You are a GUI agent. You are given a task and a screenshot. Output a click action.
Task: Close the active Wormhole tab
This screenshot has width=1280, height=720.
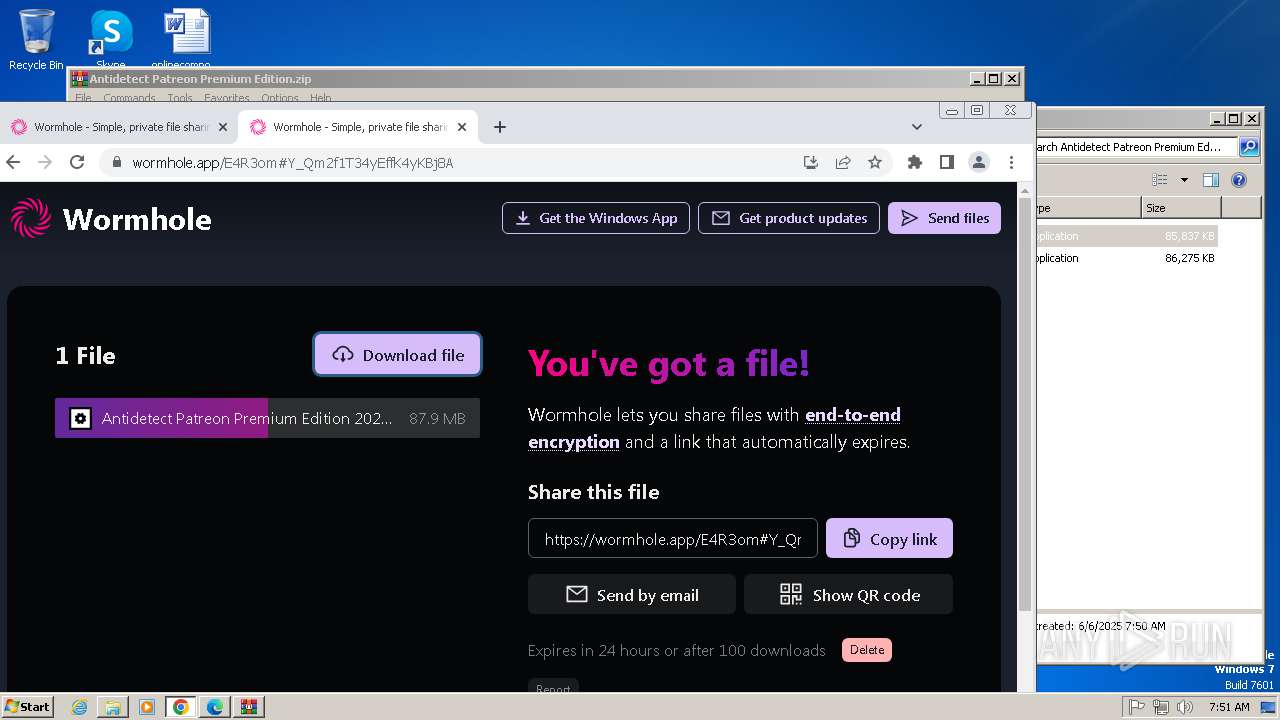click(462, 127)
